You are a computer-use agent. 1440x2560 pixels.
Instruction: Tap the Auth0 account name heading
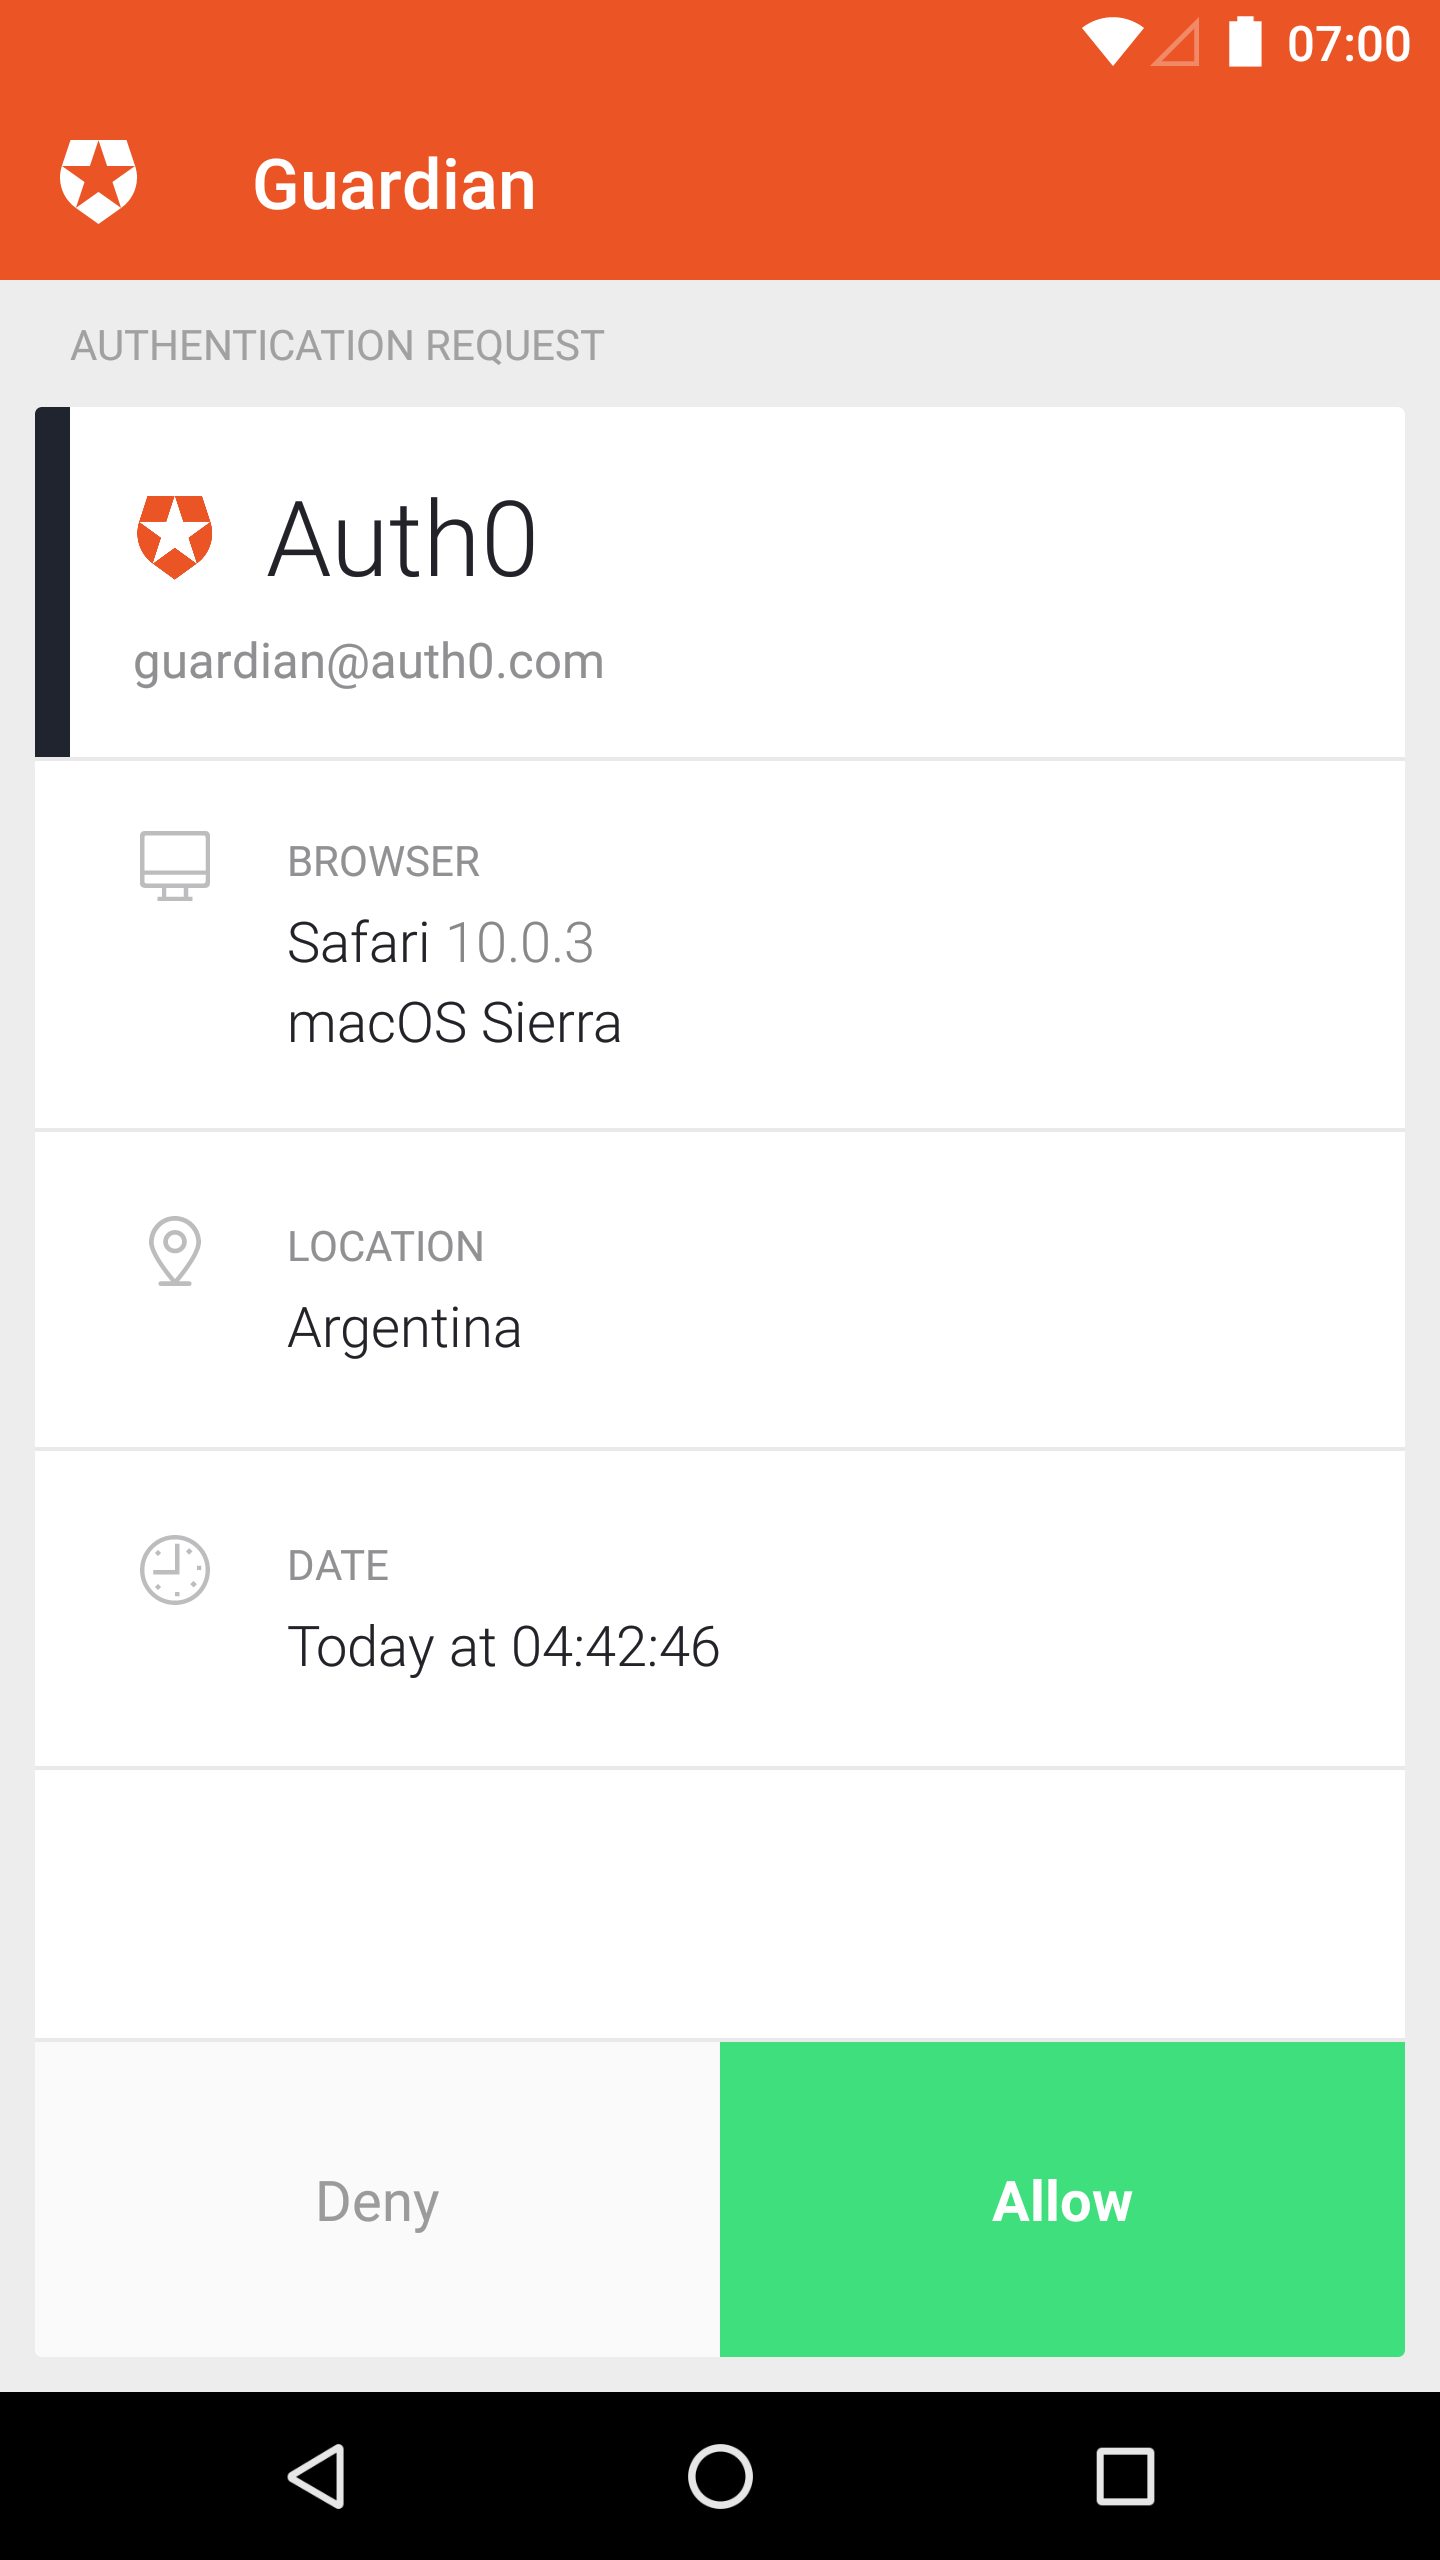point(403,540)
